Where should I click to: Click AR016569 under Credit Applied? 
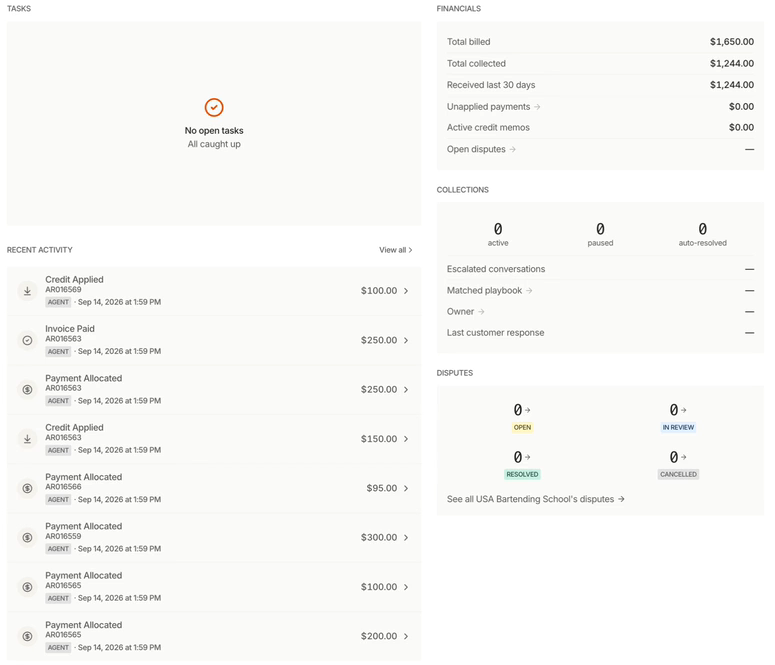pos(63,290)
